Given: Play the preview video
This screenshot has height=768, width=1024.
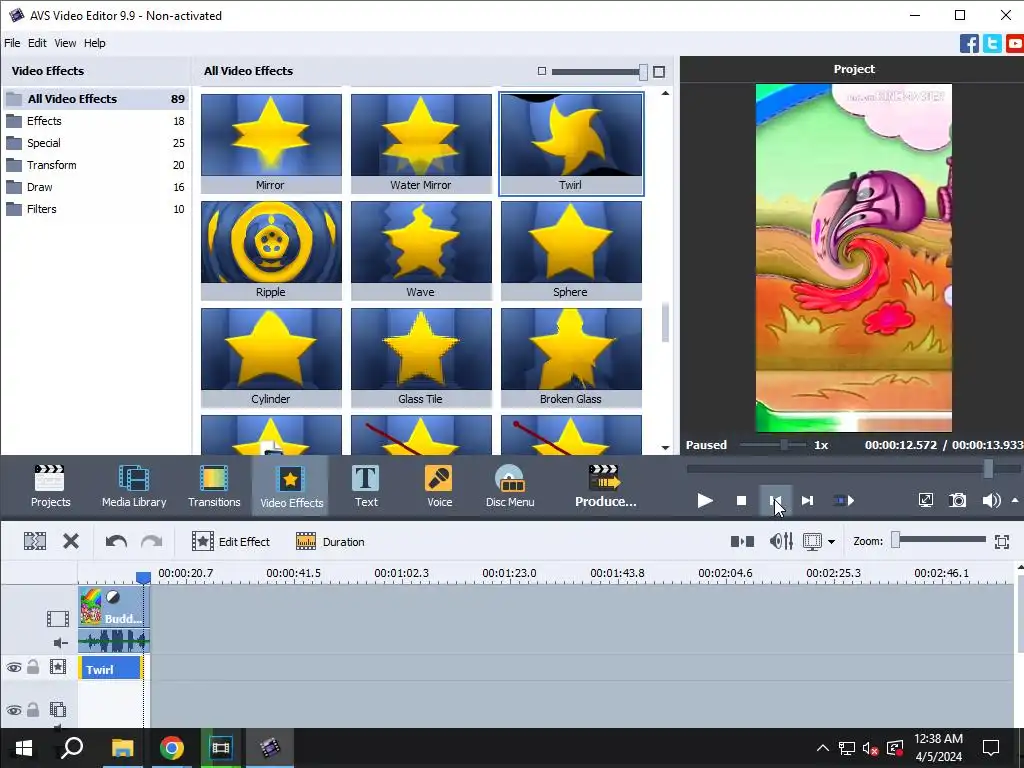Looking at the screenshot, I should 705,501.
